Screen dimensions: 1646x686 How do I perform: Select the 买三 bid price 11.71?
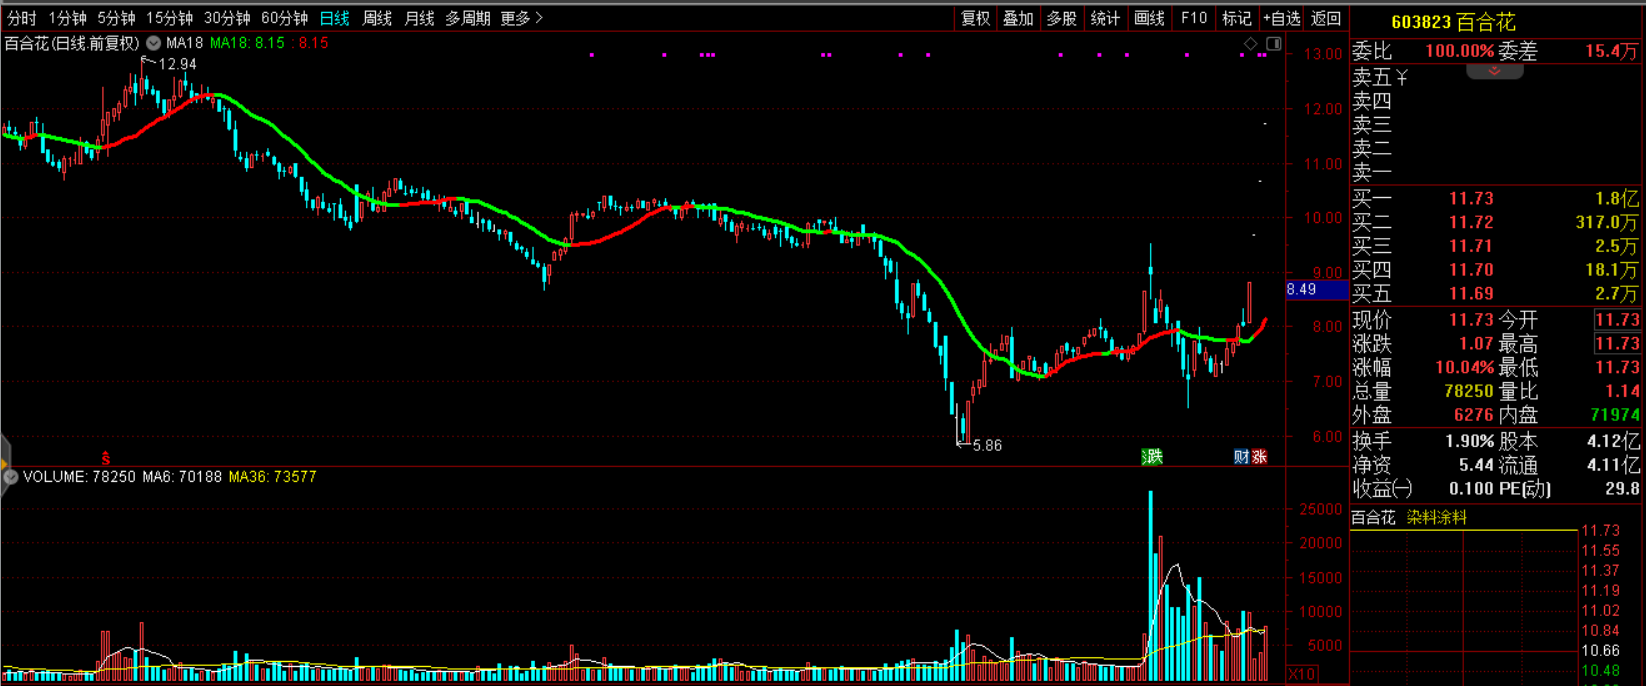[x=1471, y=246]
